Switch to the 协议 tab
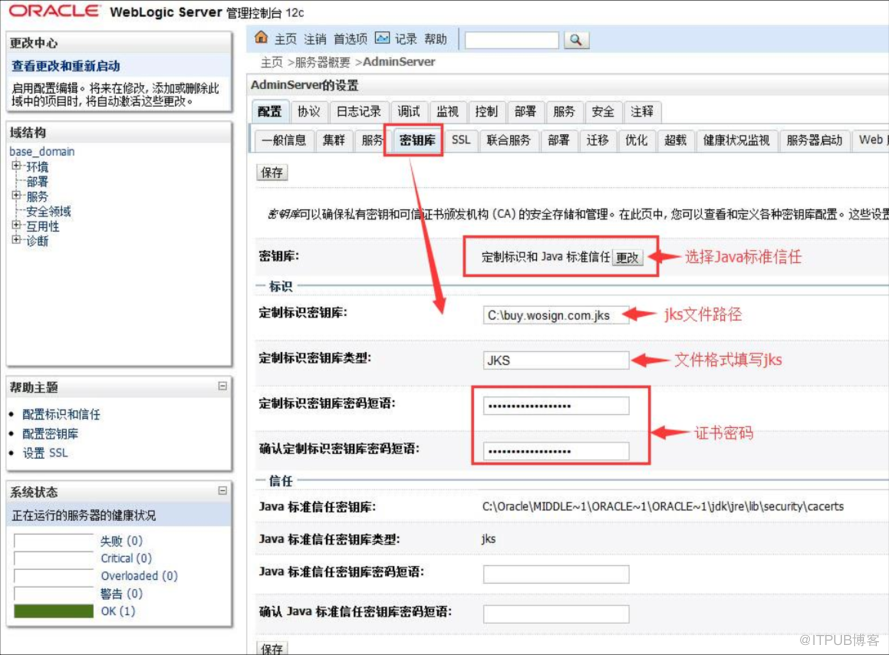 (309, 111)
